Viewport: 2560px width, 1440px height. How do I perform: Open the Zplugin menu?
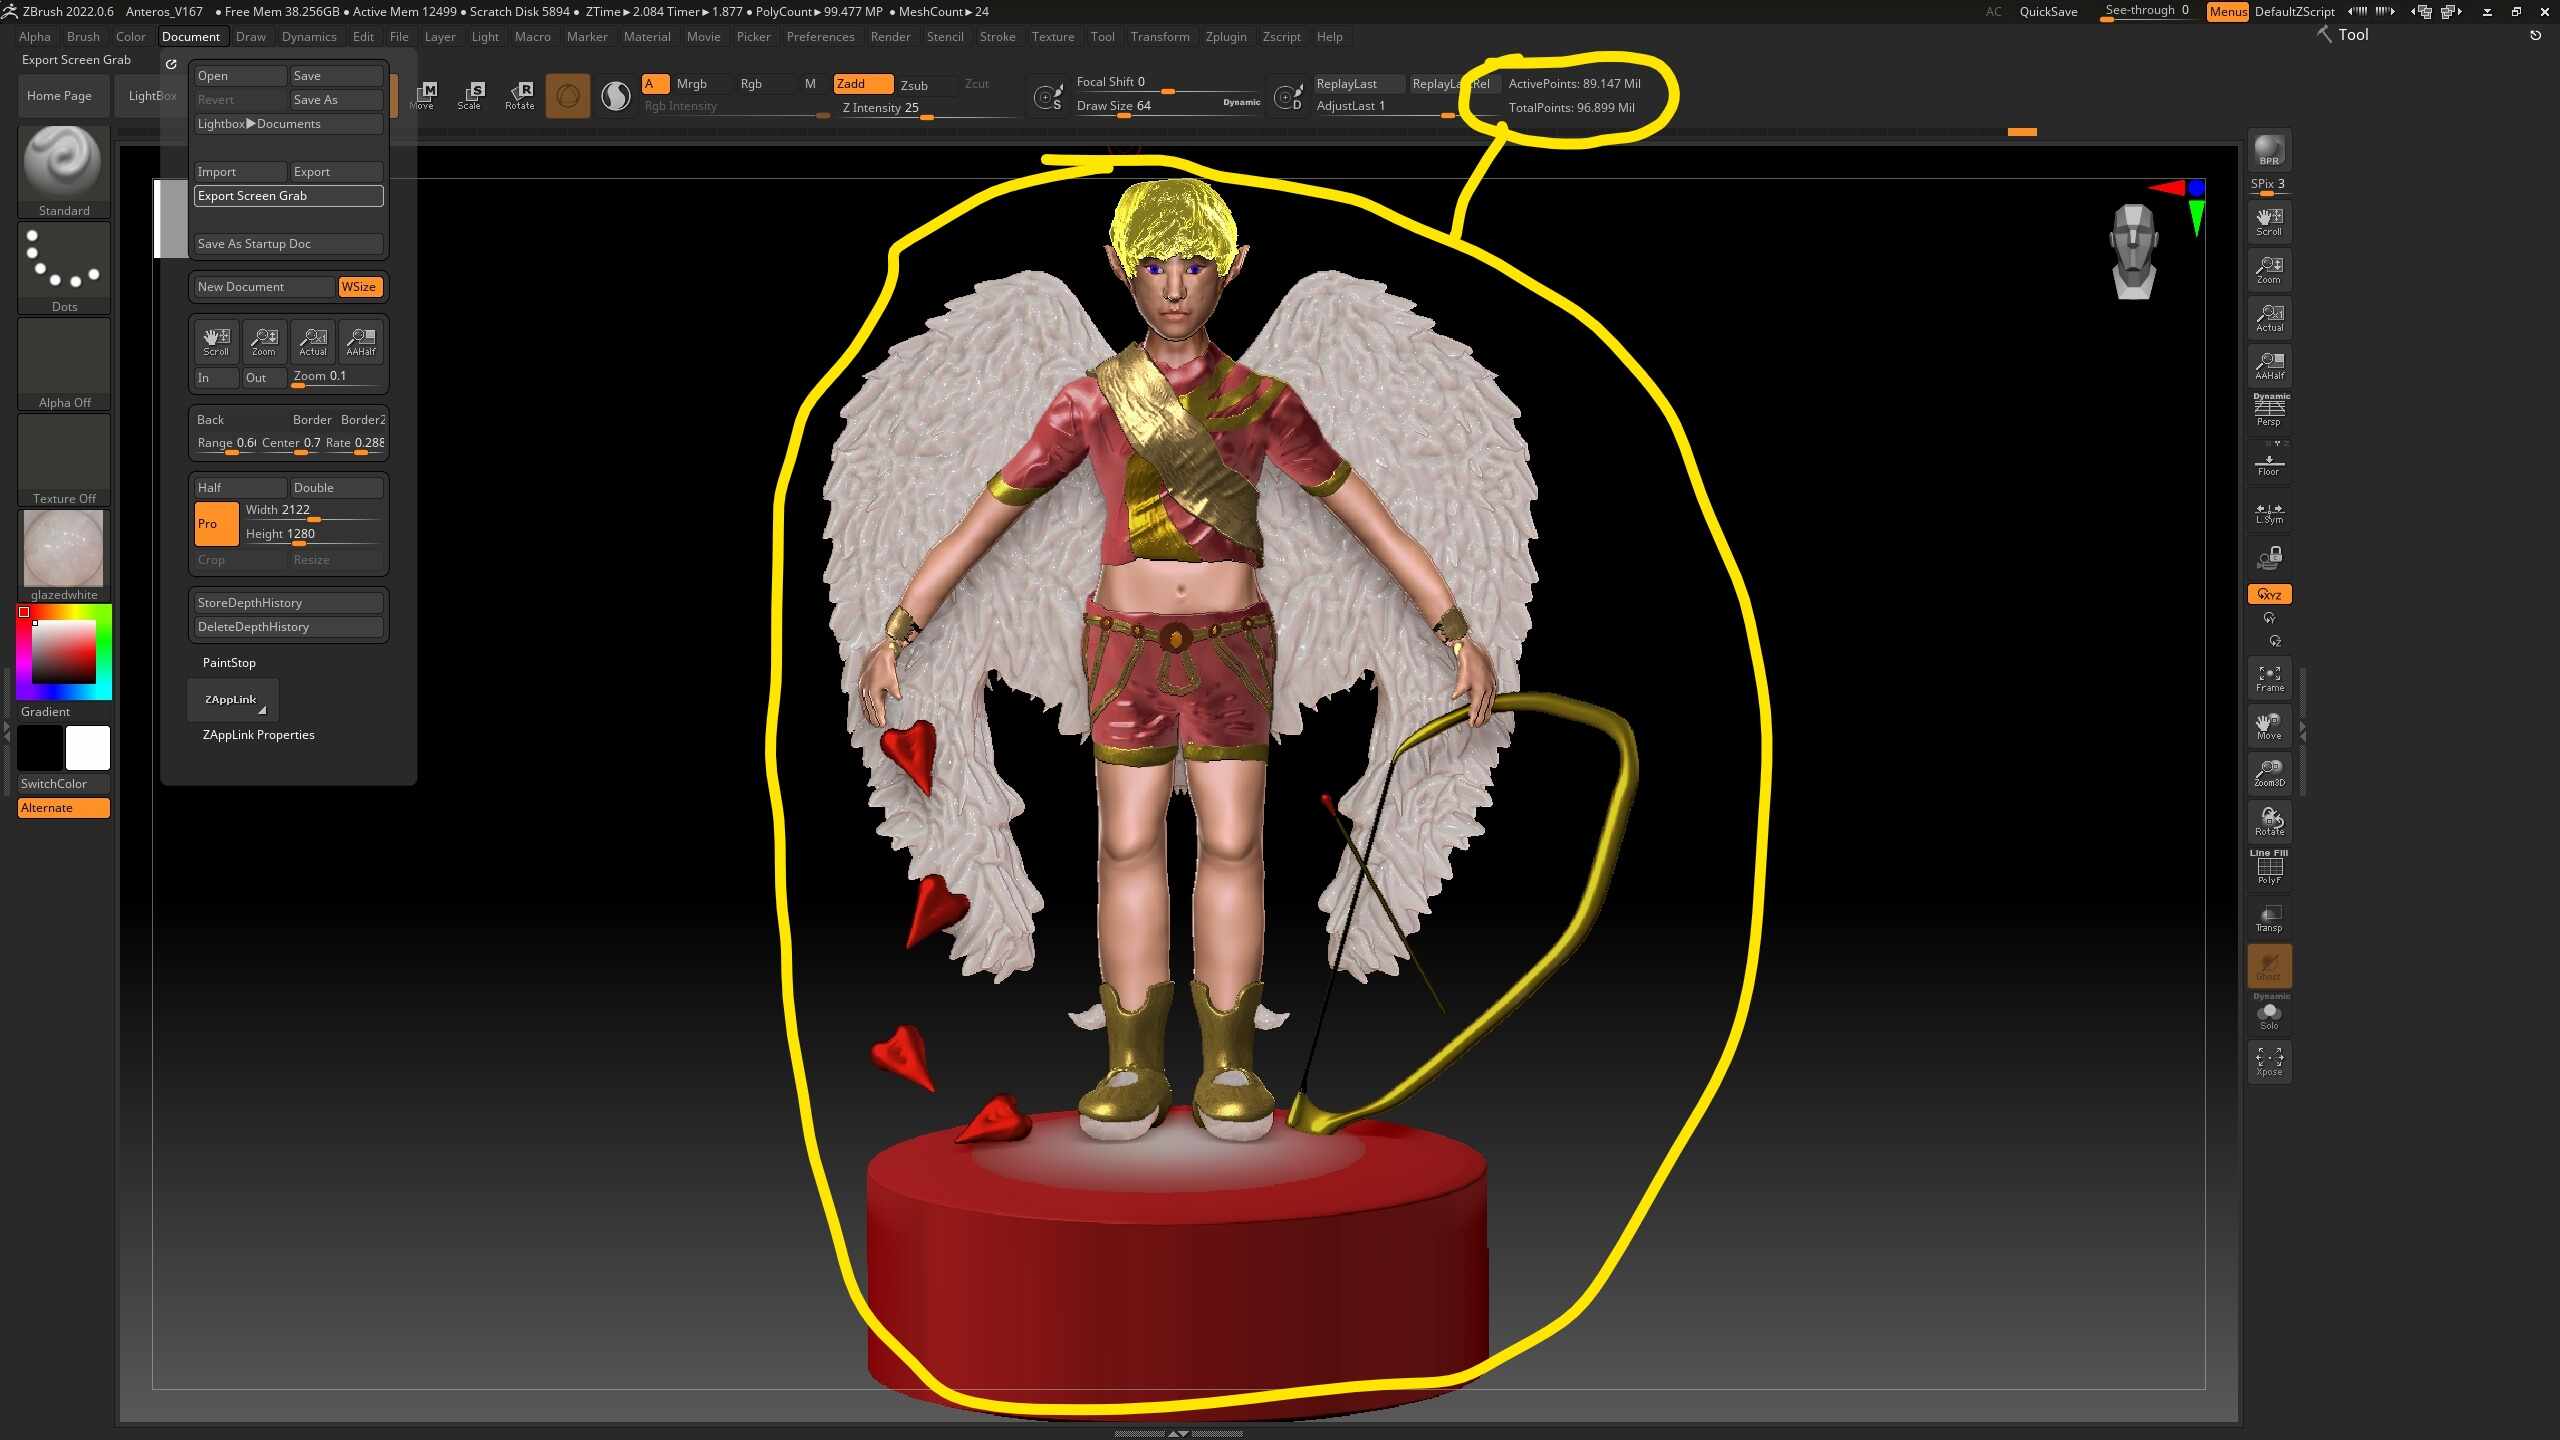[1227, 37]
